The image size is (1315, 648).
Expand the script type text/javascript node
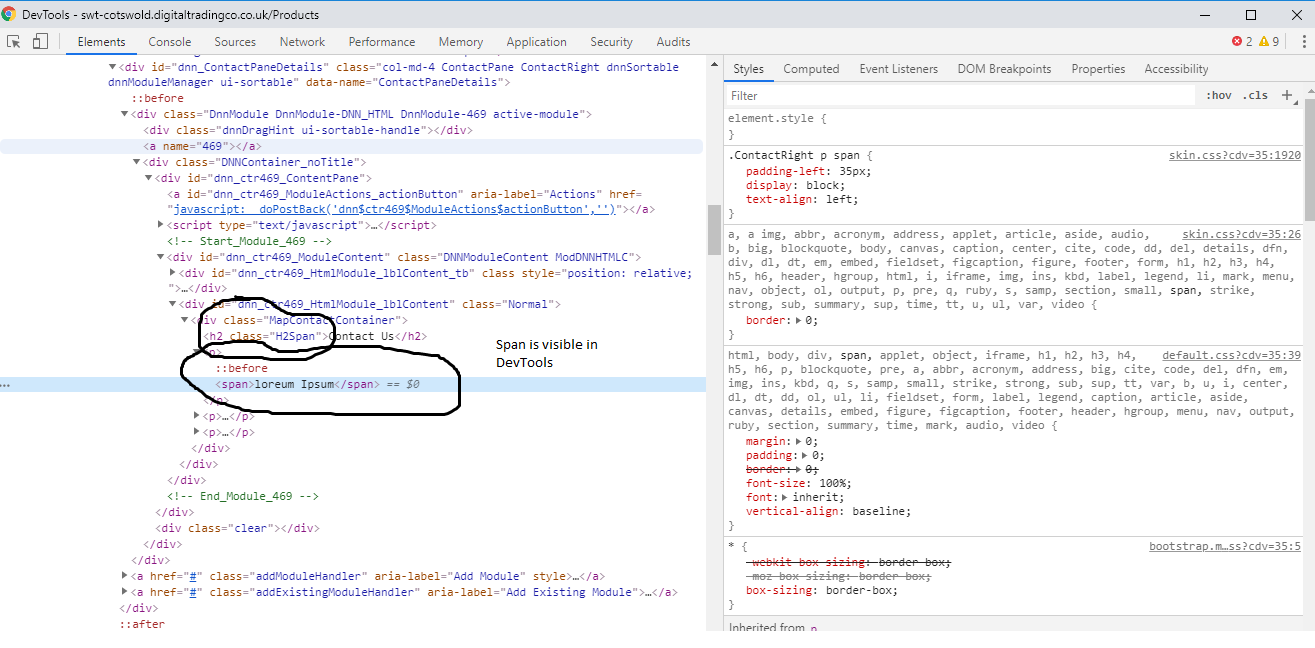tap(161, 225)
